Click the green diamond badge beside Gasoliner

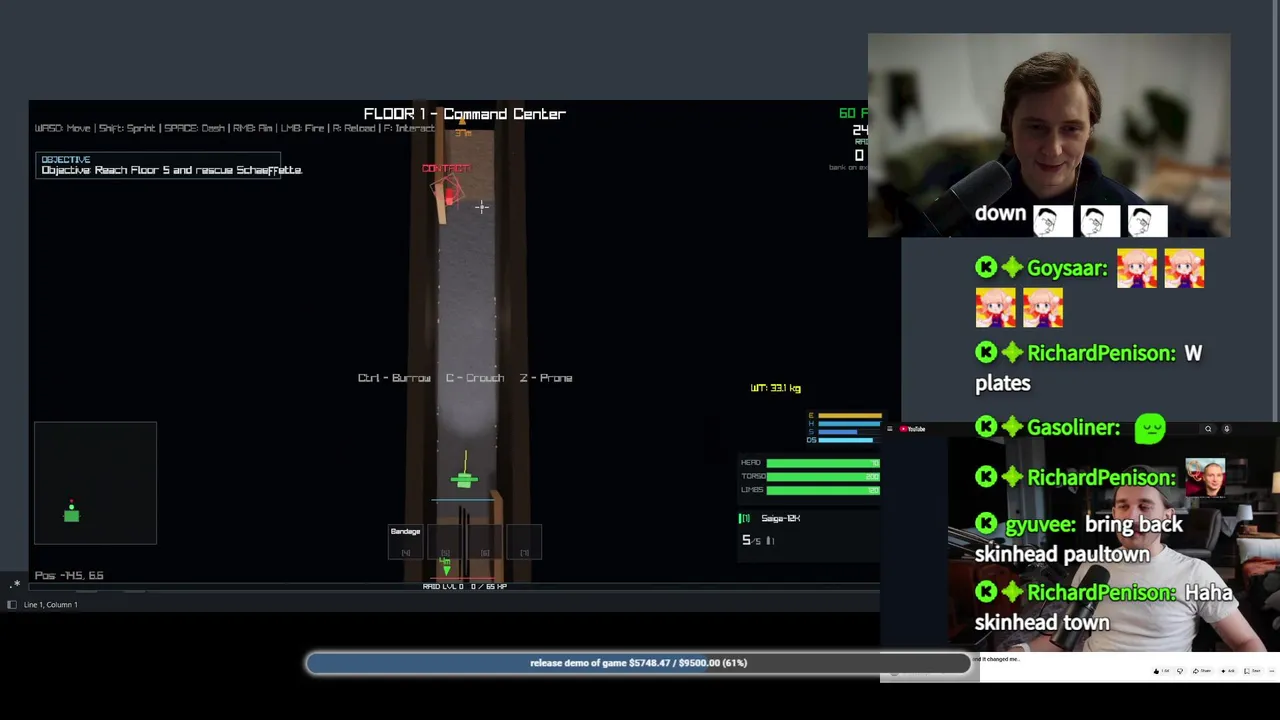click(1012, 428)
